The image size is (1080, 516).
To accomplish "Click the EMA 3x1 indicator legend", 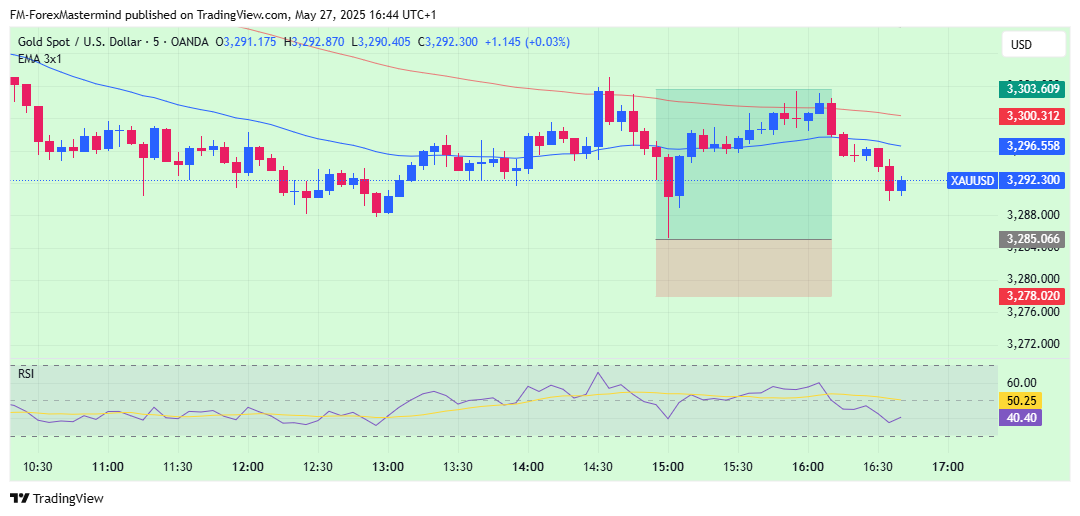I will [40, 59].
